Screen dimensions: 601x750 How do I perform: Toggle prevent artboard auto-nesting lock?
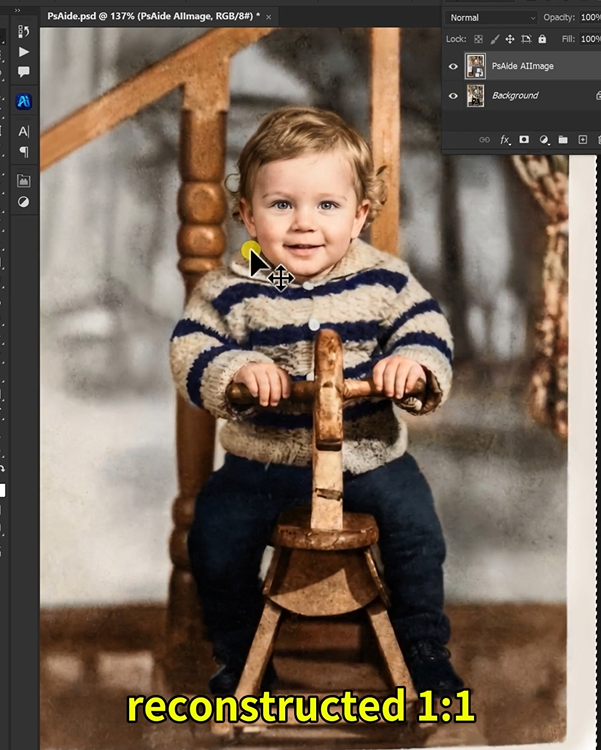click(x=526, y=39)
